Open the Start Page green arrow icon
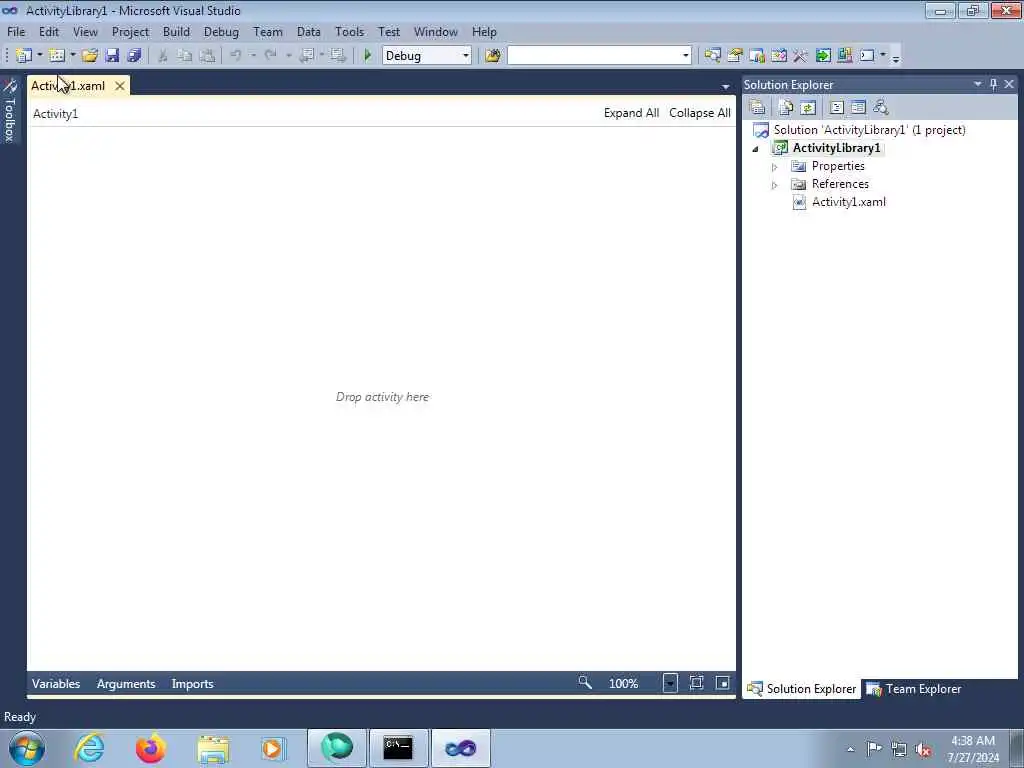Image resolution: width=1024 pixels, height=768 pixels. 823,56
